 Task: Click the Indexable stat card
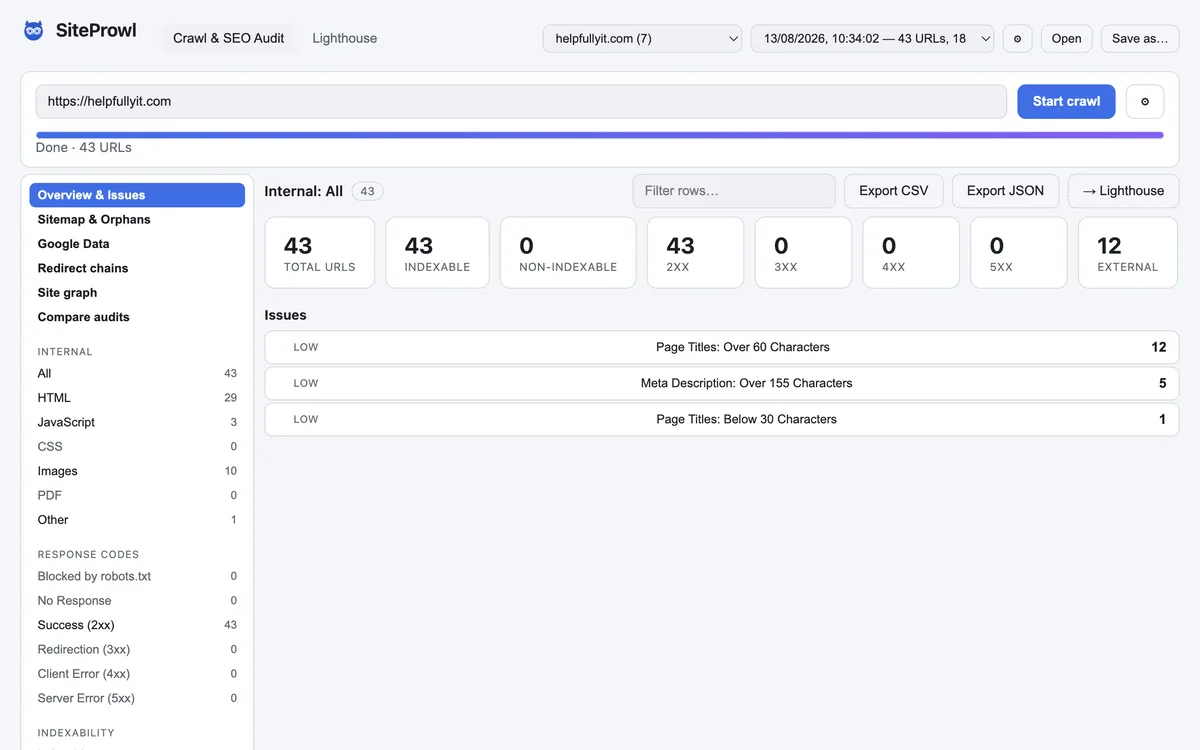click(438, 253)
